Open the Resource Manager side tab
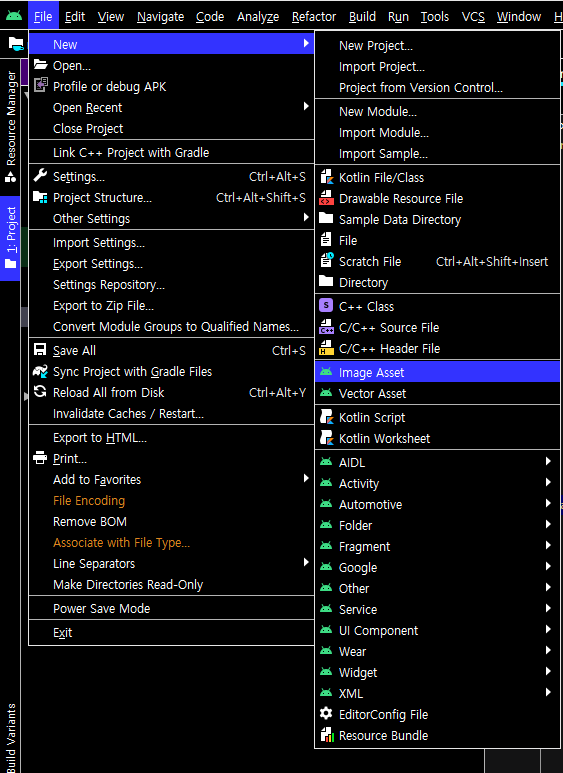563x773 pixels. tap(11, 126)
